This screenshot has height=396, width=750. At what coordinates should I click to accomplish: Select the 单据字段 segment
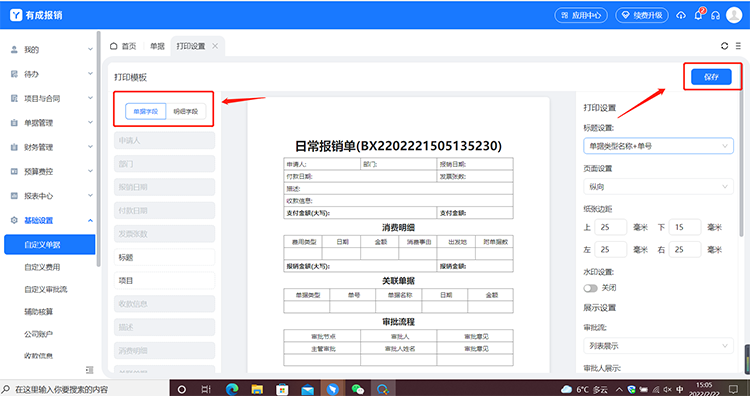coord(145,111)
